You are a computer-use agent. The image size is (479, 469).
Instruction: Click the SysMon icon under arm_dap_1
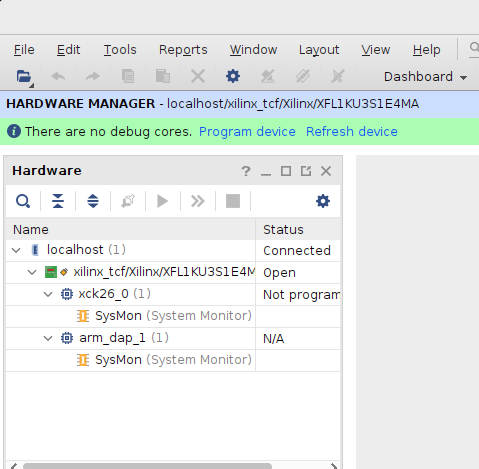tap(83, 360)
